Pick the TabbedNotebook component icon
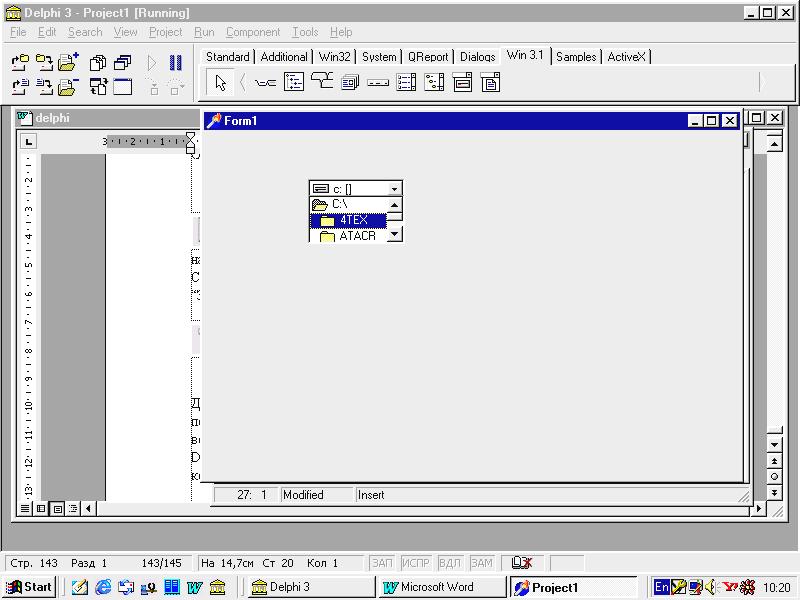800x600 pixels. [x=322, y=82]
